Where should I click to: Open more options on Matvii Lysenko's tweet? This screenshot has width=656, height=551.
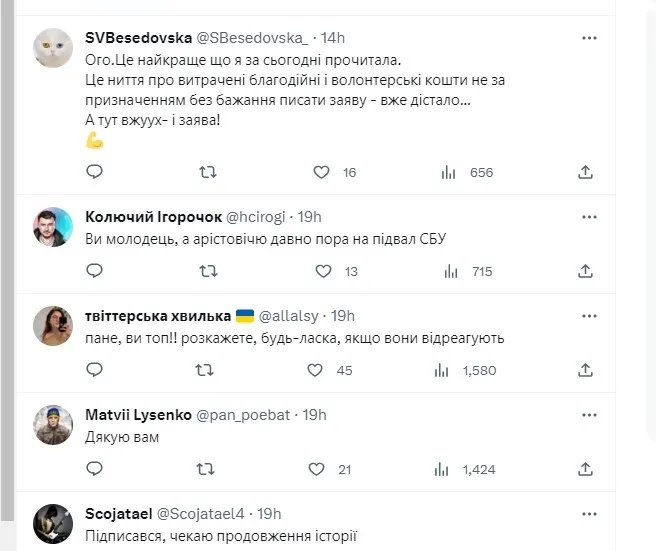click(x=590, y=414)
